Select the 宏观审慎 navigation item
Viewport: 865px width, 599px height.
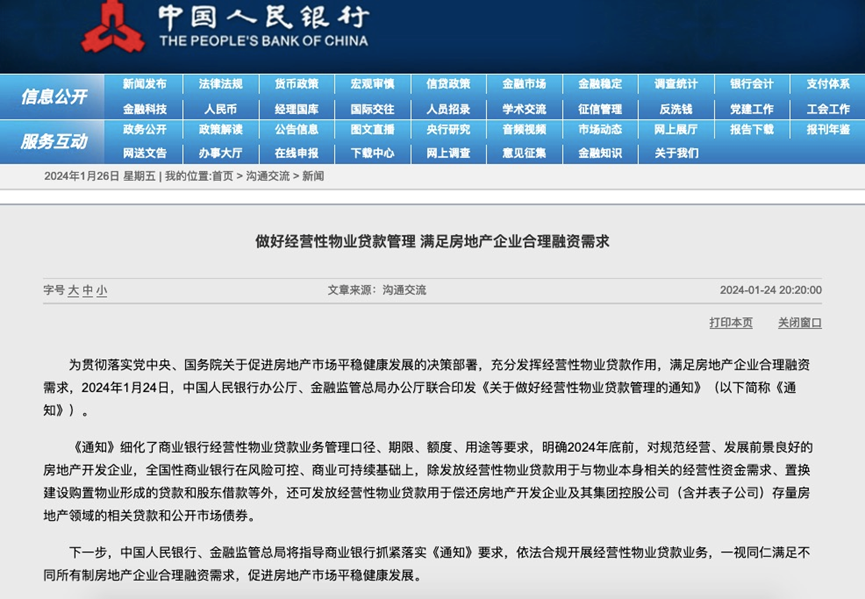pyautogui.click(x=372, y=84)
